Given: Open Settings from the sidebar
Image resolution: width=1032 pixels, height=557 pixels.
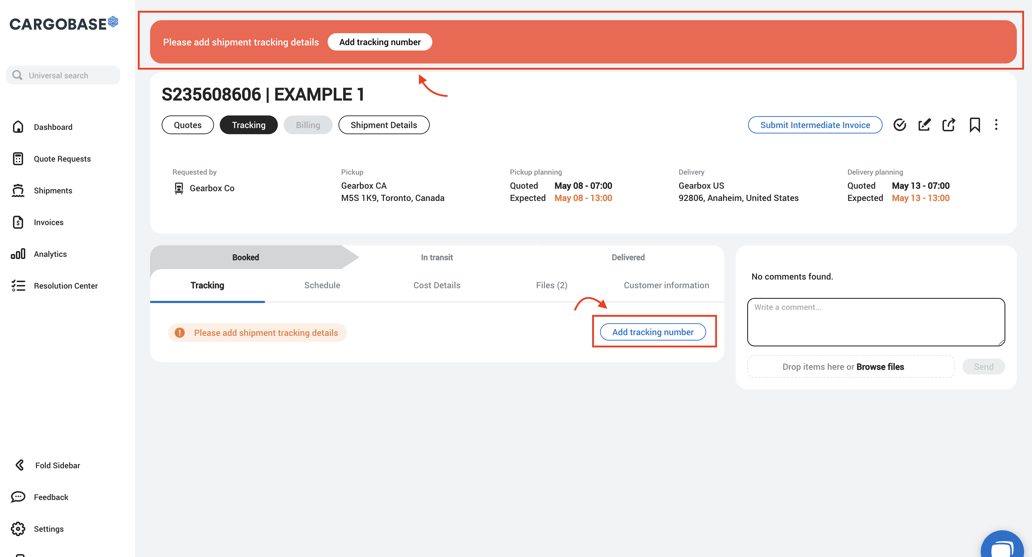Looking at the screenshot, I should point(48,529).
